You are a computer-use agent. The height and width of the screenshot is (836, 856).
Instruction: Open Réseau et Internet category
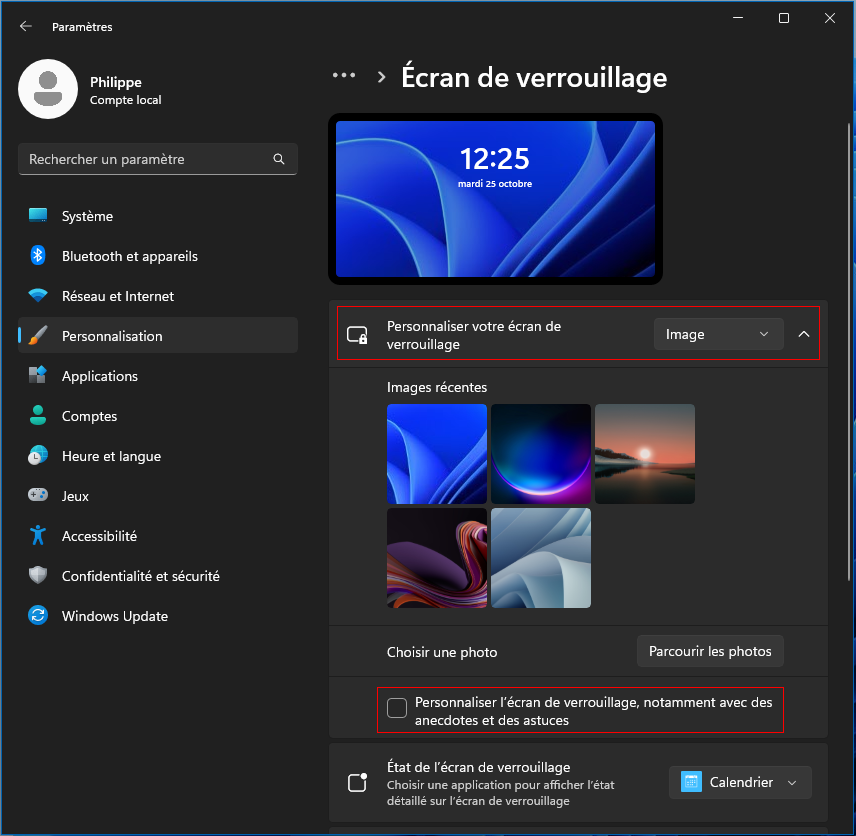pos(158,295)
